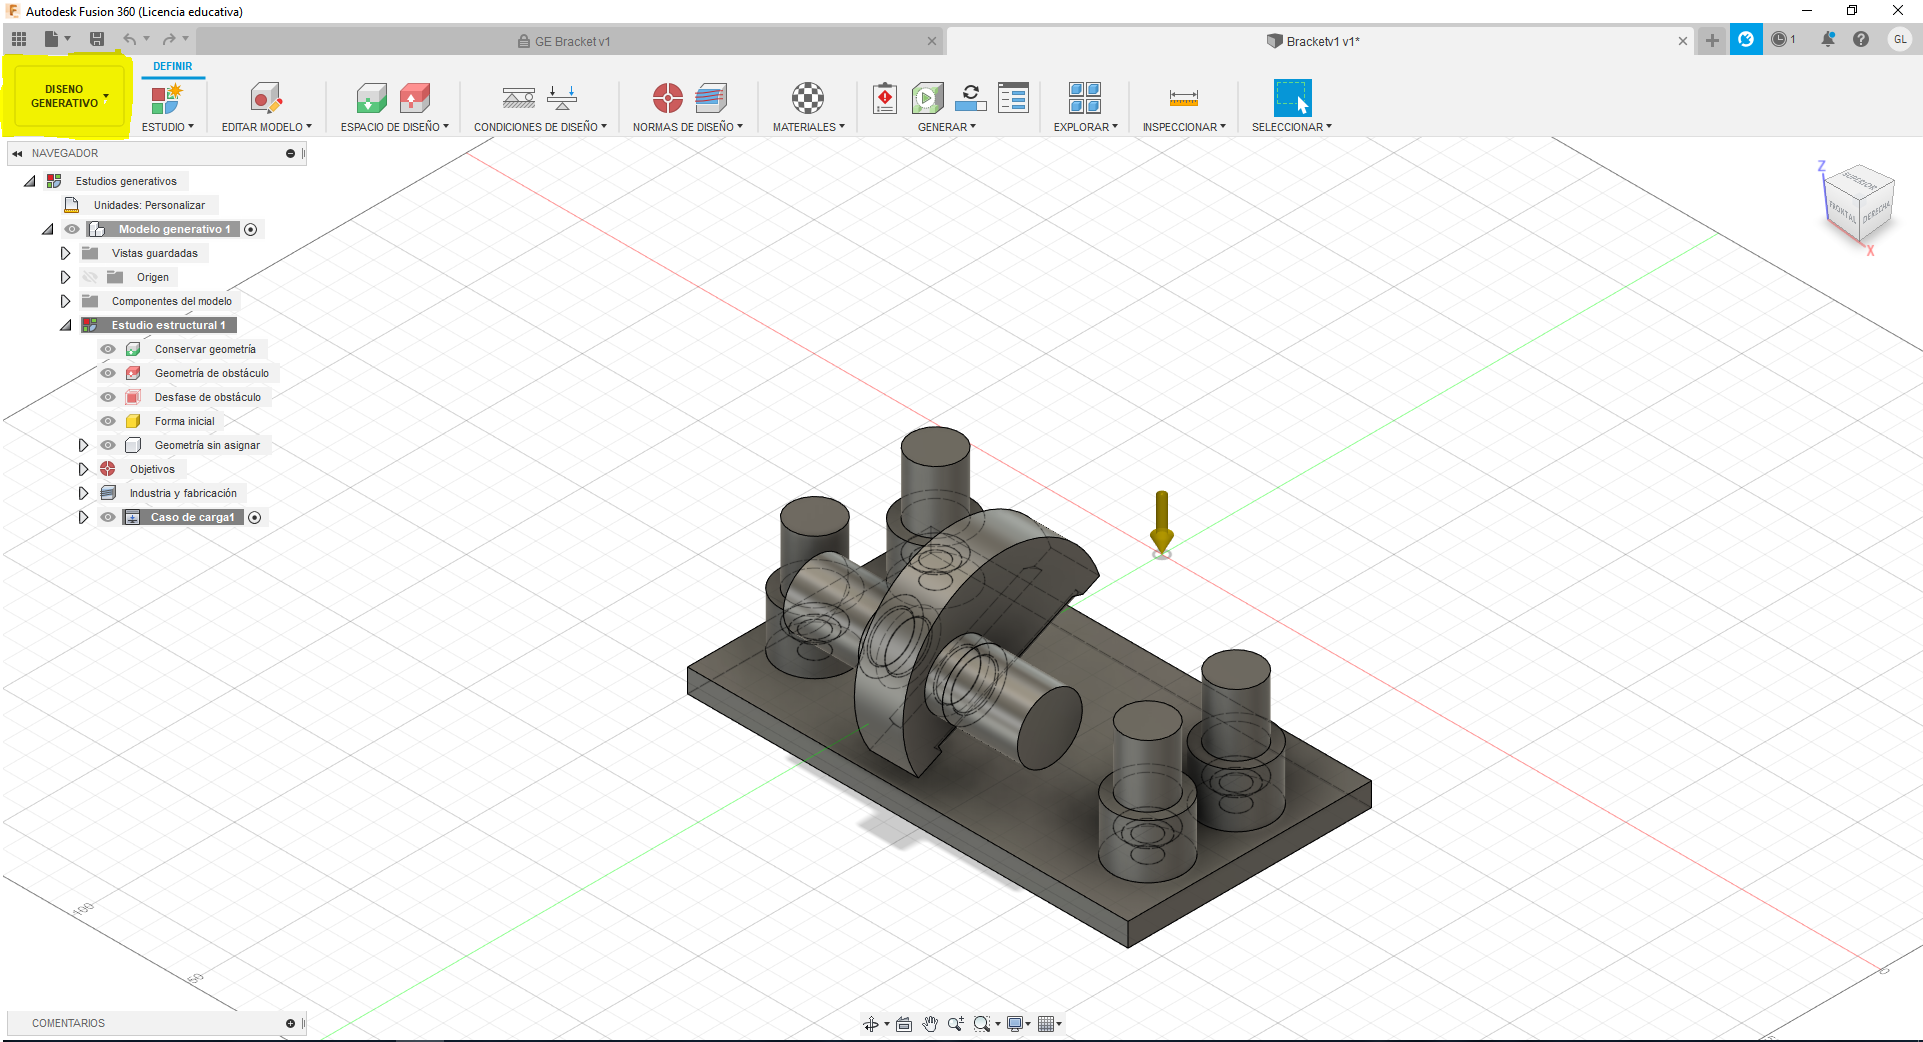This screenshot has height=1042, width=1923.
Task: Add a new design tab with plus button
Action: pyautogui.click(x=1712, y=40)
